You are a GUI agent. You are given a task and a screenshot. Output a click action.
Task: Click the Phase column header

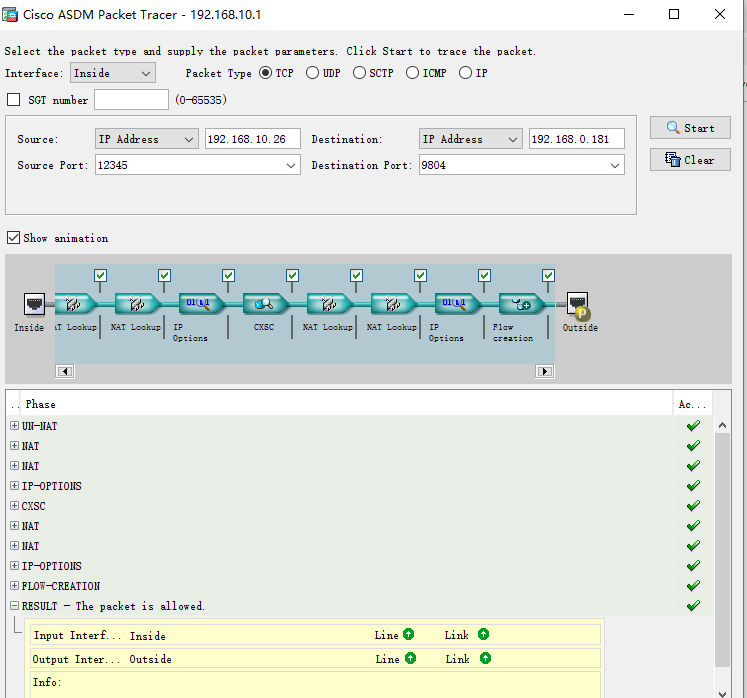347,404
